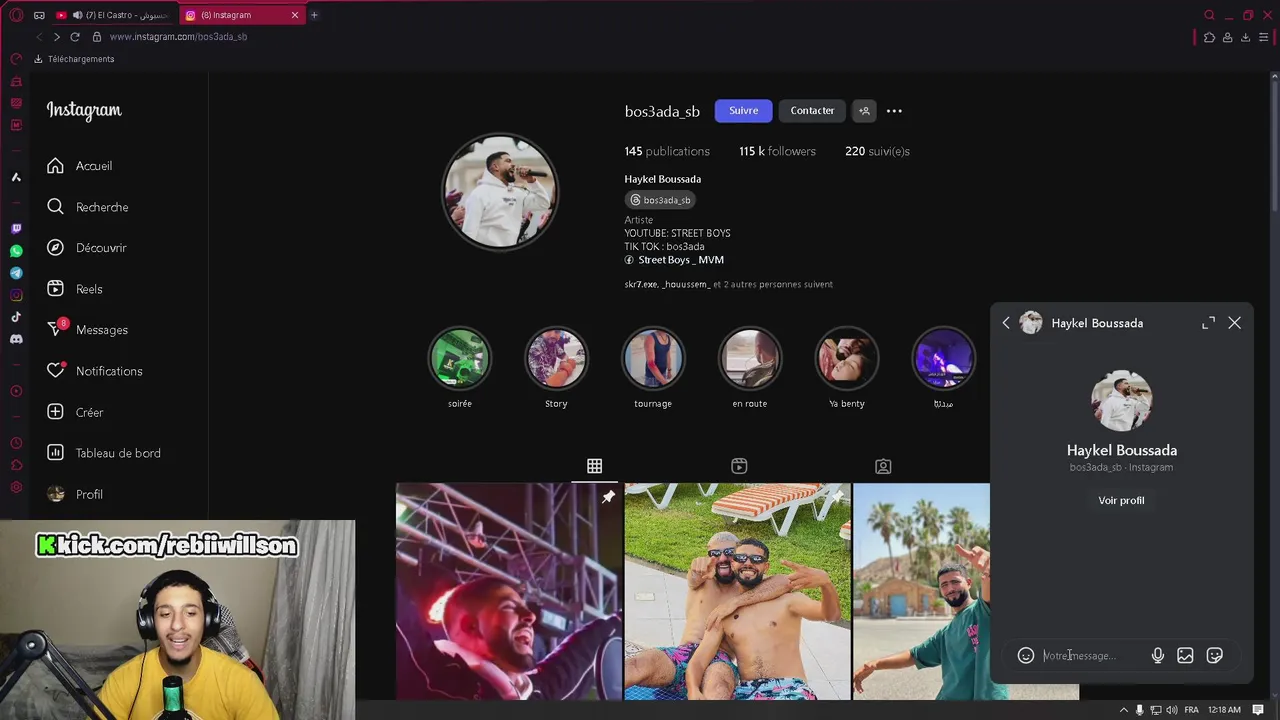Select the Reels tab on profile
Image resolution: width=1280 pixels, height=720 pixels.
tap(739, 466)
